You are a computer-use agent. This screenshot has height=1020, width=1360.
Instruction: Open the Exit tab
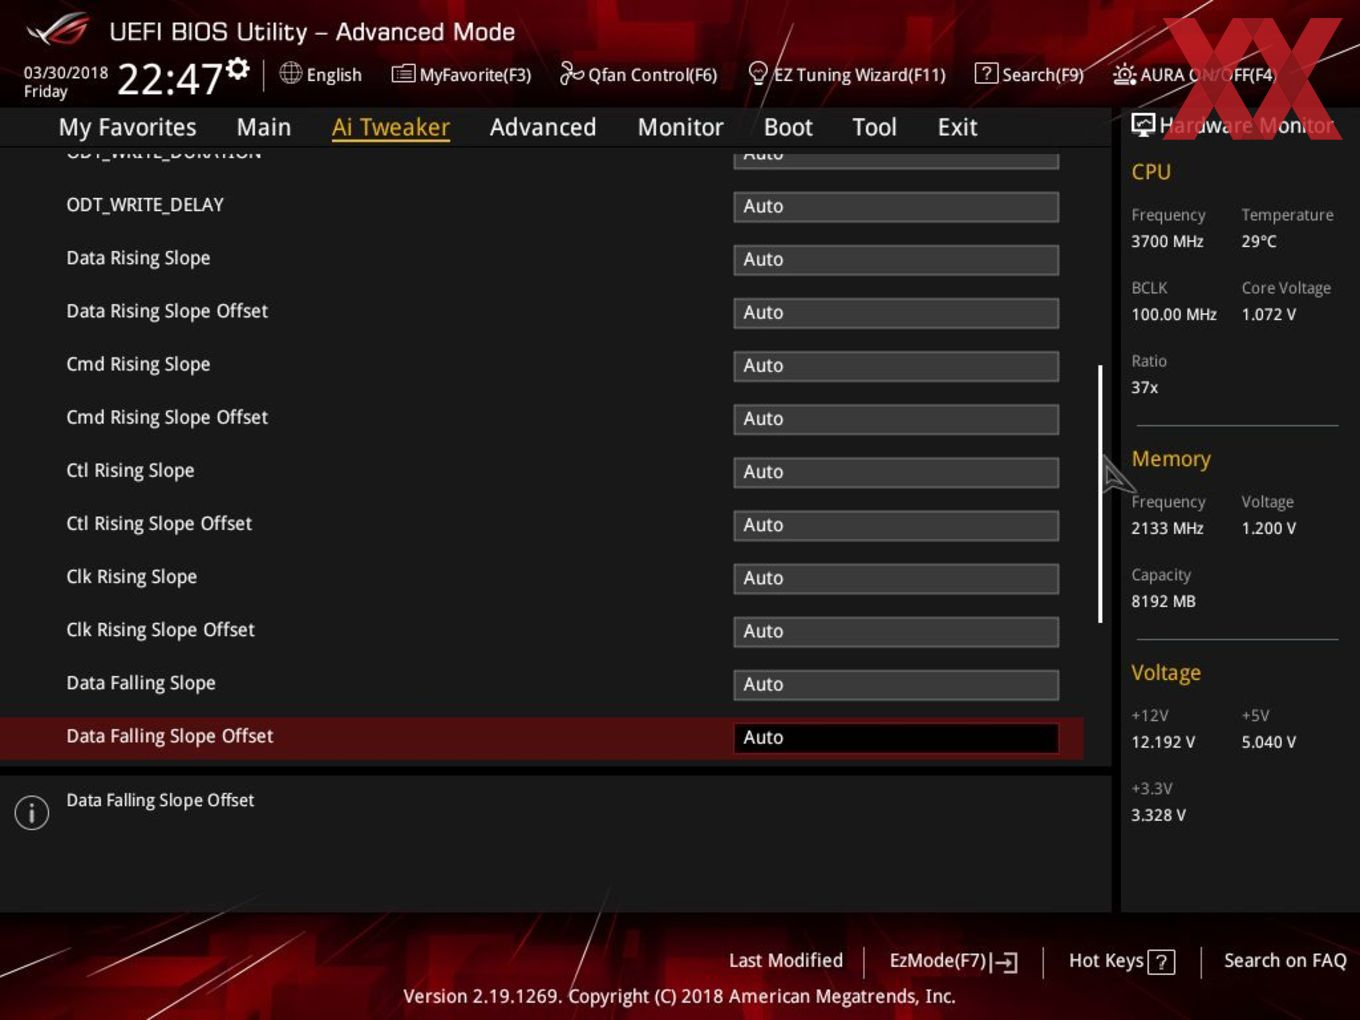coord(957,127)
